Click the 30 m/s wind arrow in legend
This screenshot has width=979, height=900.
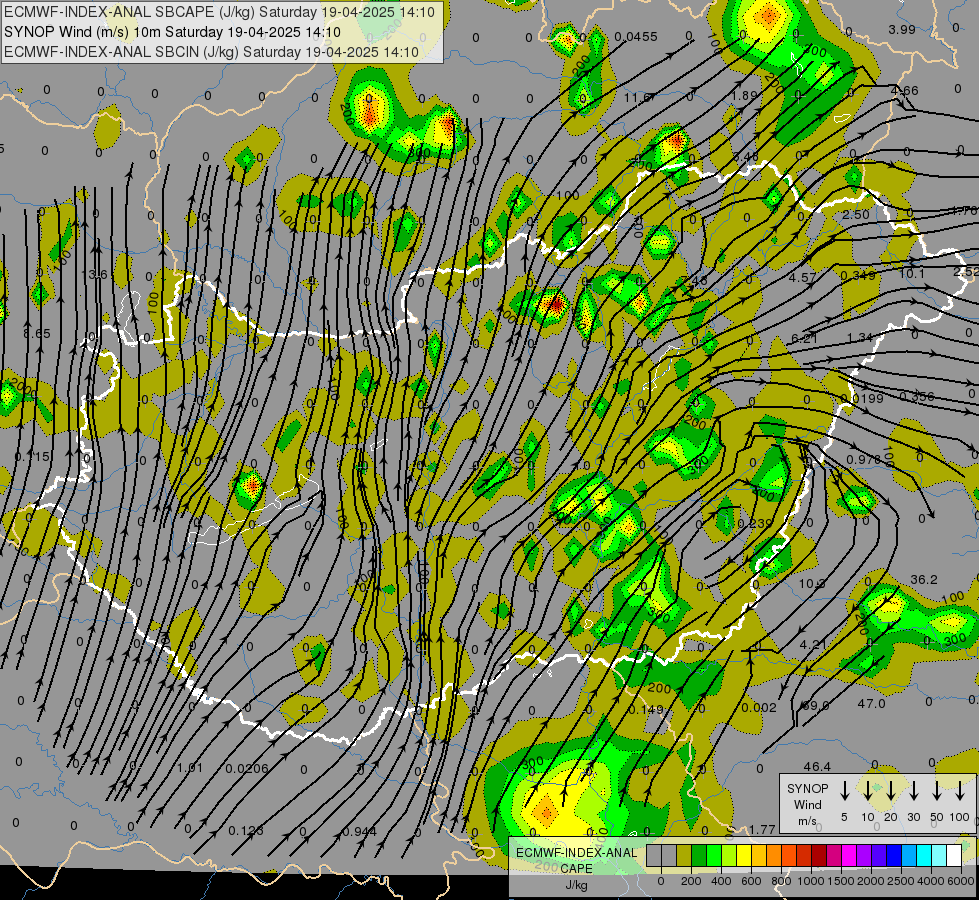coord(913,791)
